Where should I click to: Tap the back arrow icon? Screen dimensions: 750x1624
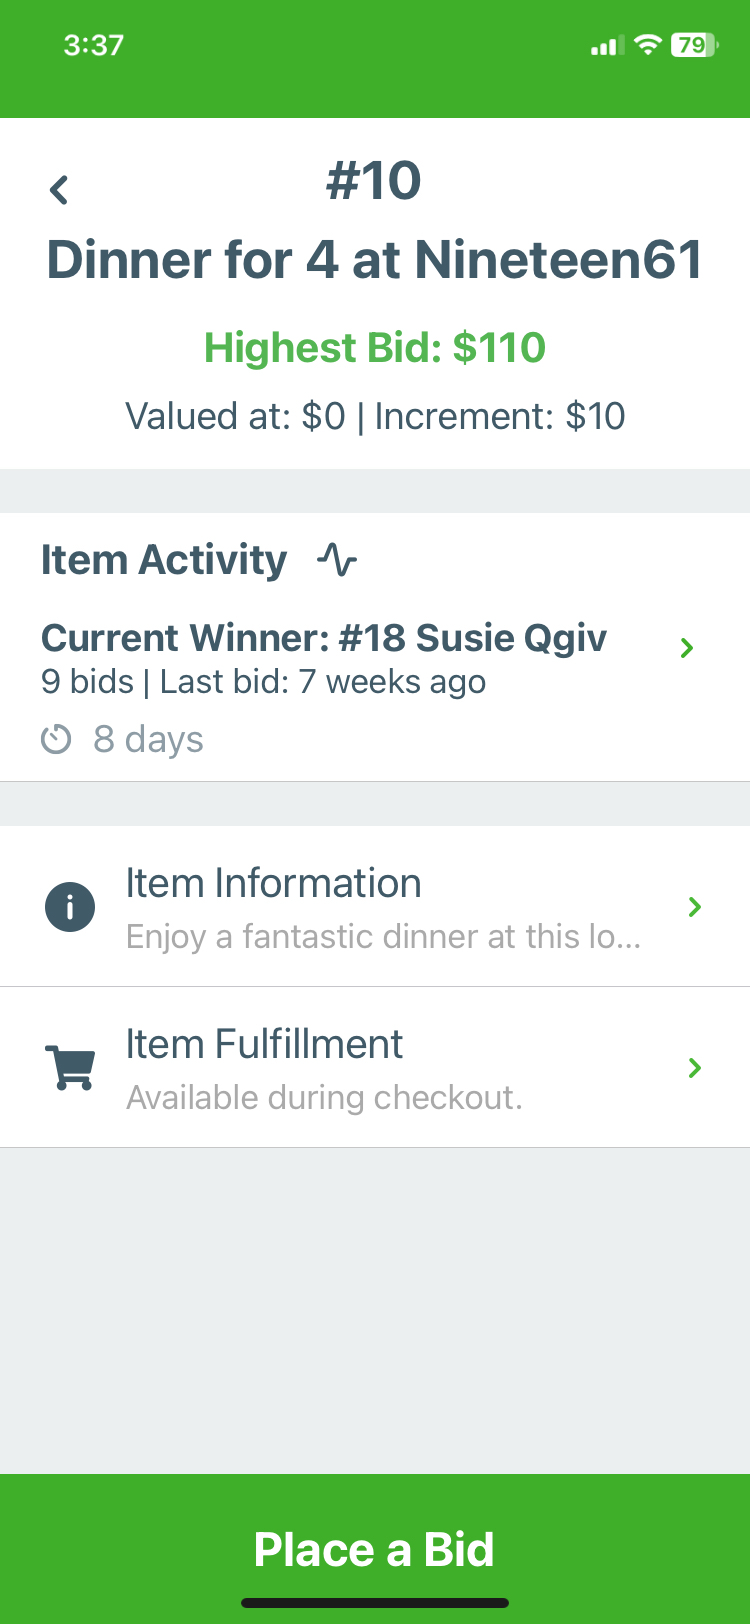59,189
